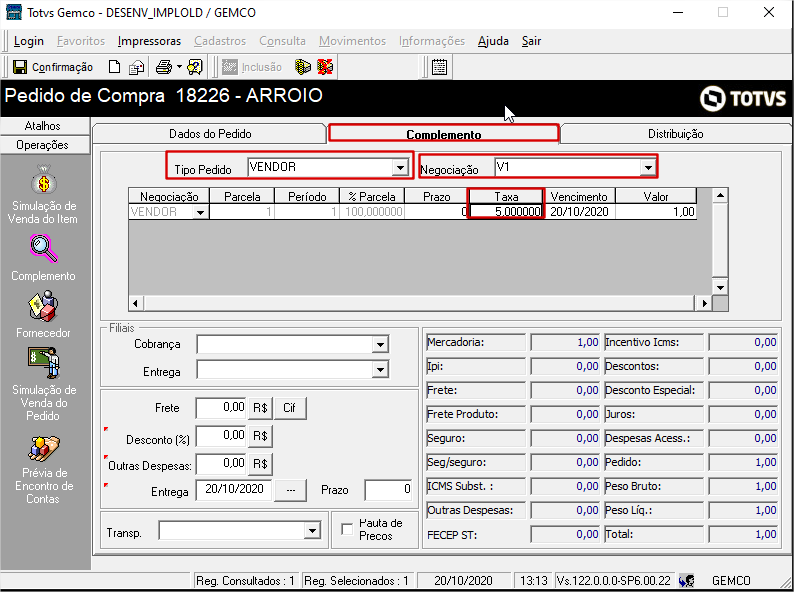
Task: Click the Entrega date field
Action: click(234, 490)
